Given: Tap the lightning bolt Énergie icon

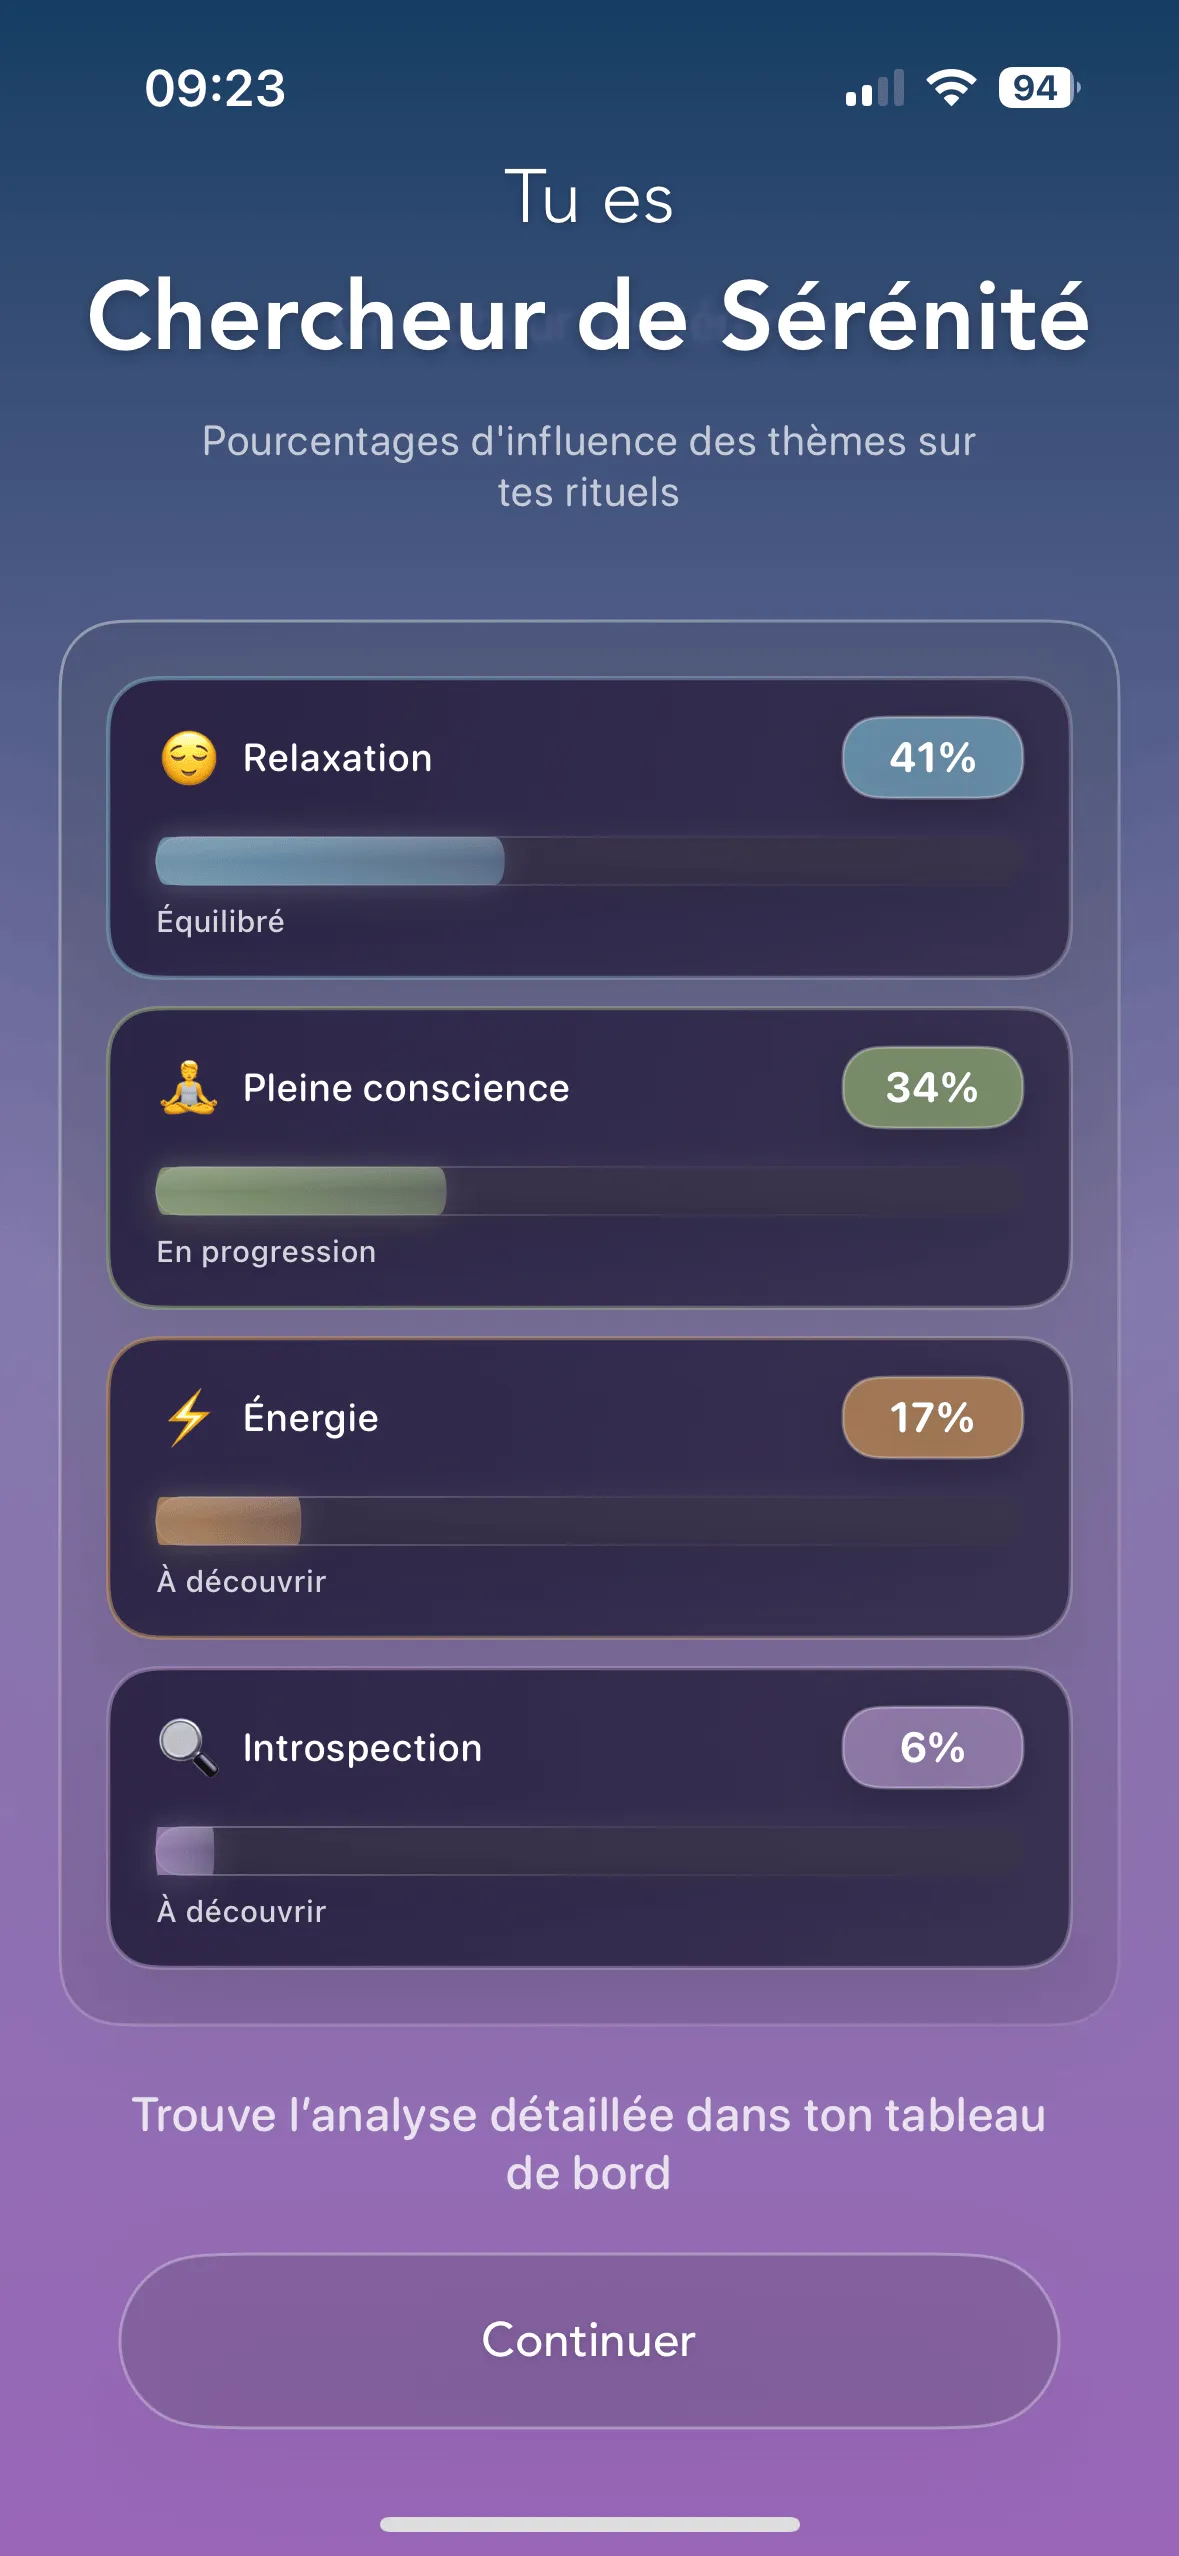Looking at the screenshot, I should coord(189,1417).
